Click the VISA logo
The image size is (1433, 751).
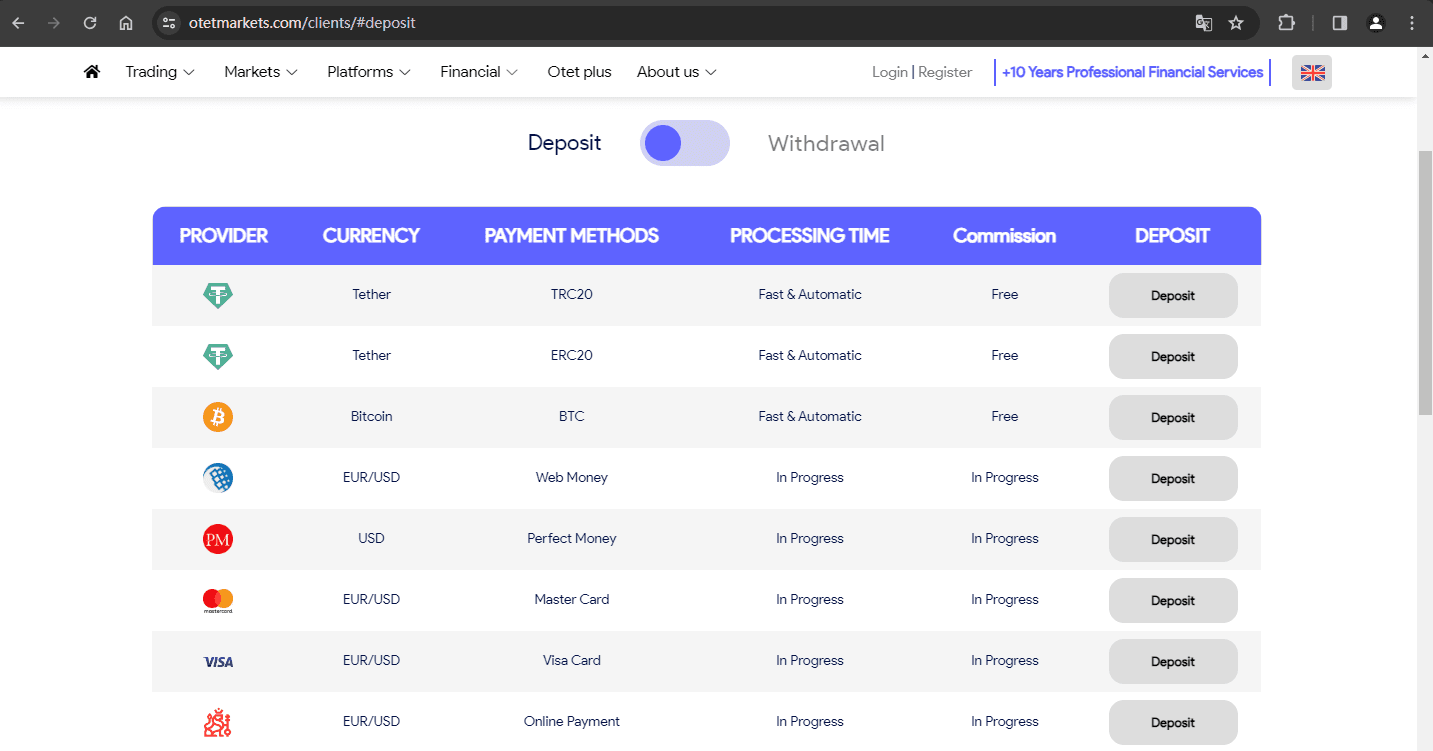[x=218, y=662]
